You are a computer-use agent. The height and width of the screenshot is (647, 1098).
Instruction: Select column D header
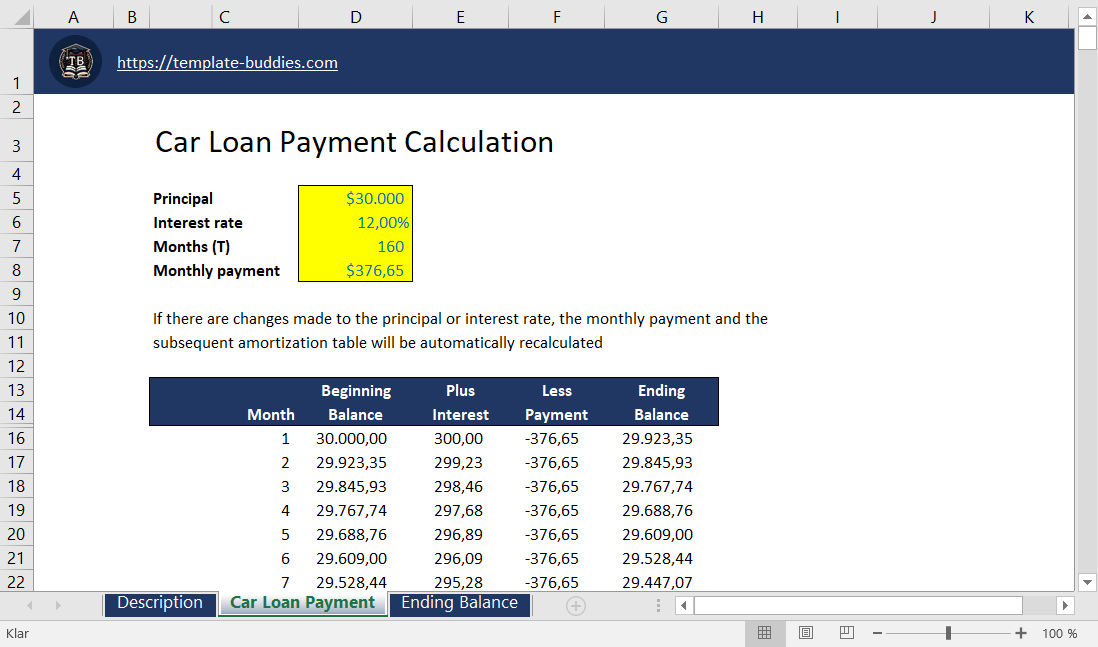(355, 16)
